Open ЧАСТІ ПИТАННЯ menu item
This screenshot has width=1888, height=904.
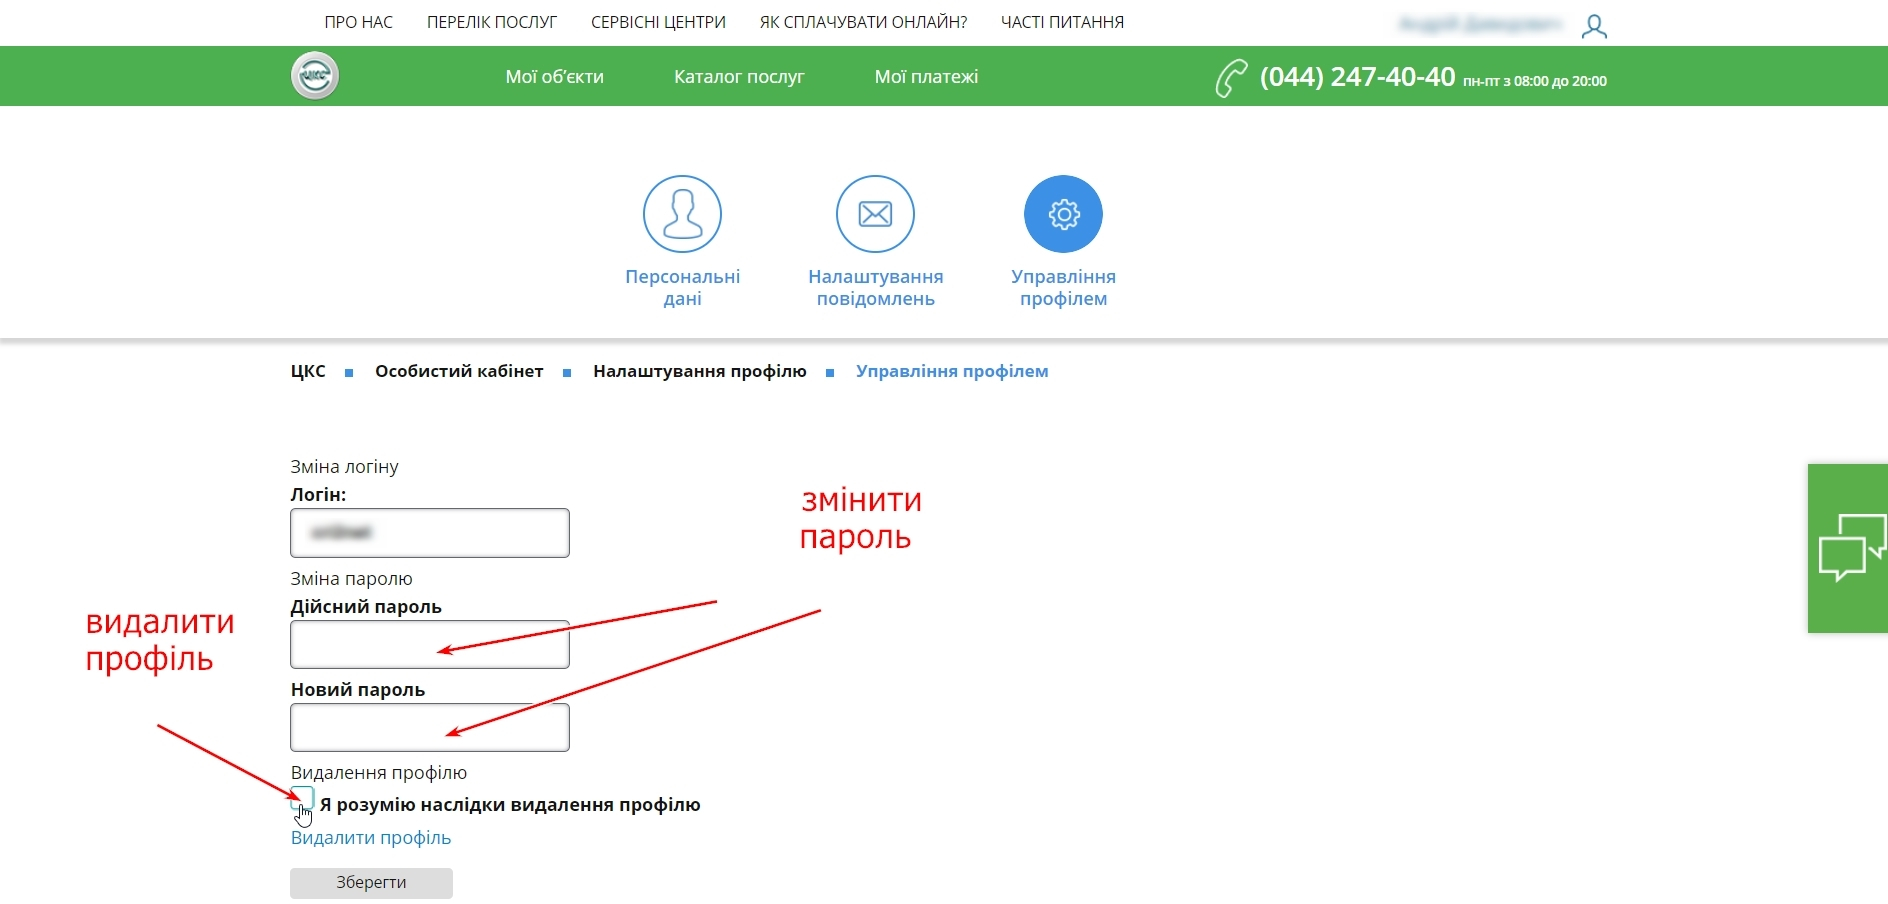[x=1062, y=22]
